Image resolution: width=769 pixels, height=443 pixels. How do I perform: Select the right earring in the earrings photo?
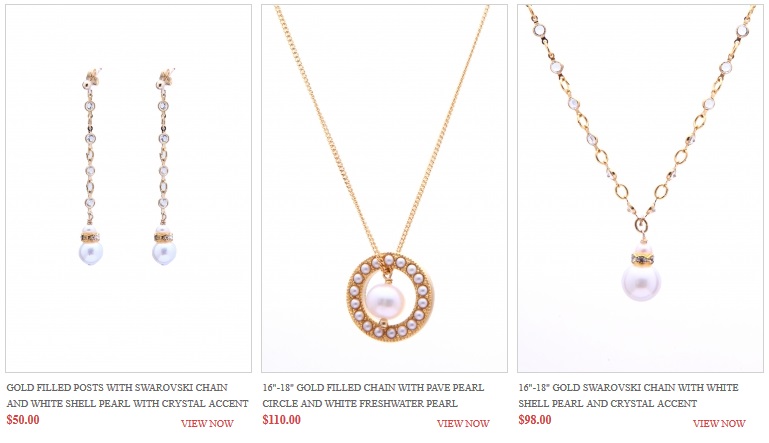click(164, 167)
